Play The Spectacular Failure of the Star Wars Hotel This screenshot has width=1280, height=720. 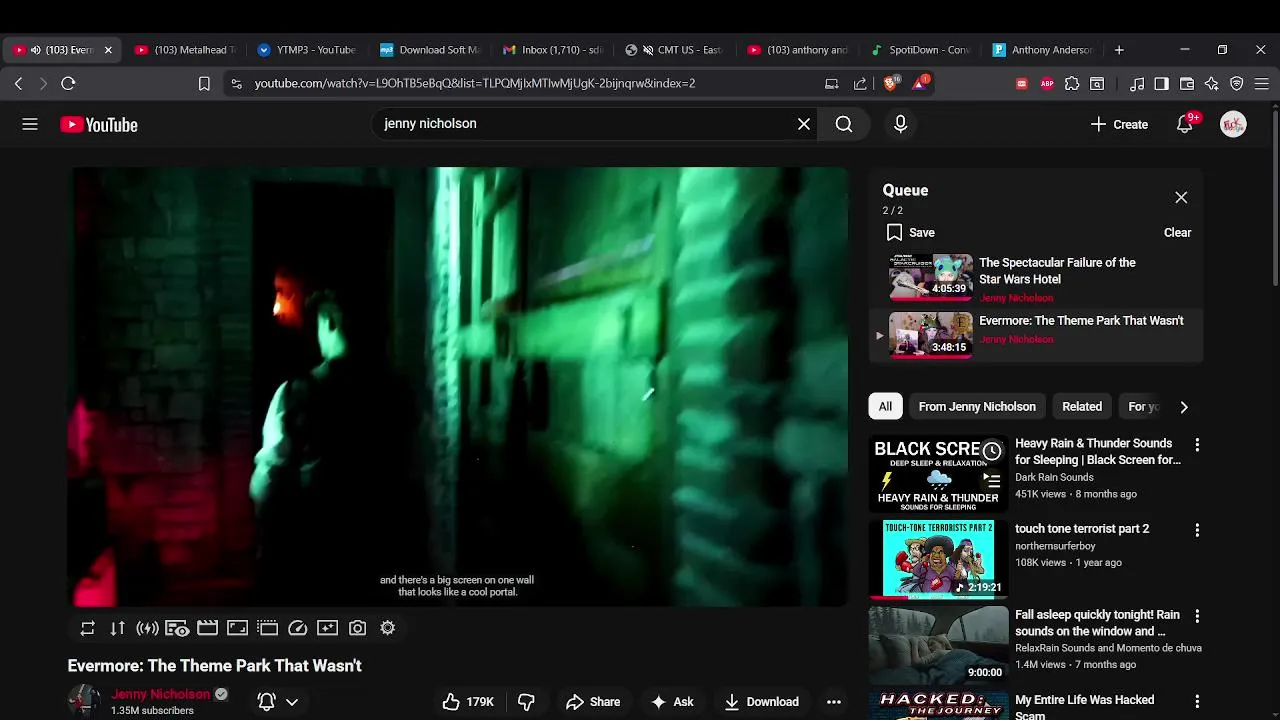point(1057,271)
